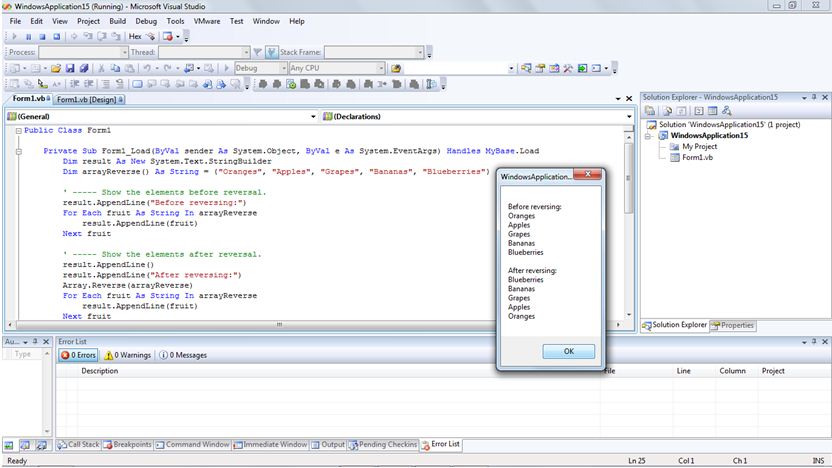
Task: Collapse the Form1_Load sub outline
Action: pos(19,151)
